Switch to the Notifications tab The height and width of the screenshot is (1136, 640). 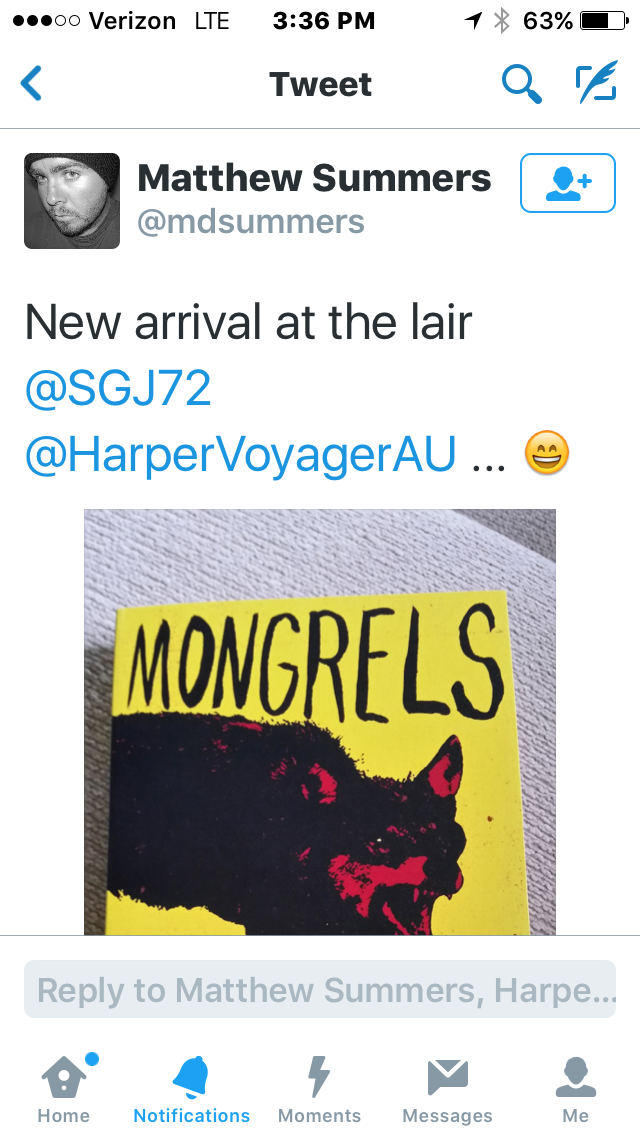(191, 1088)
